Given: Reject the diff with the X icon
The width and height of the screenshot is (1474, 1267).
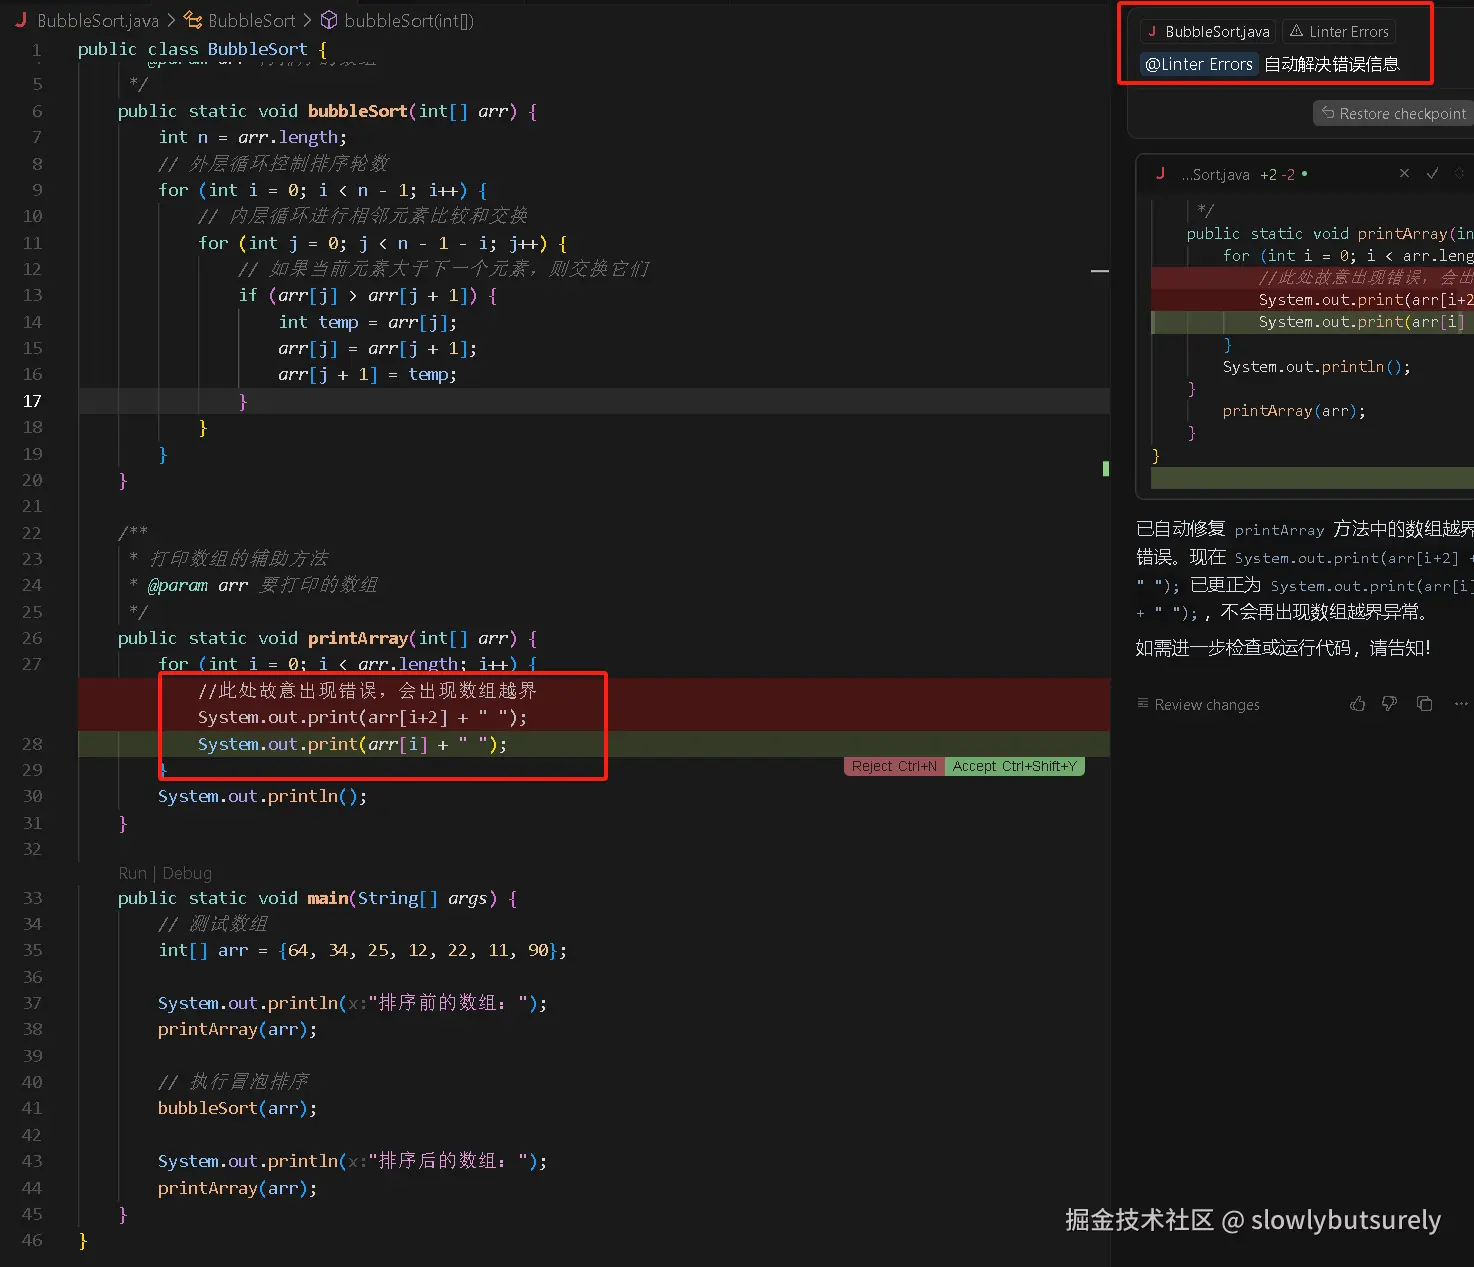Looking at the screenshot, I should click(1404, 173).
